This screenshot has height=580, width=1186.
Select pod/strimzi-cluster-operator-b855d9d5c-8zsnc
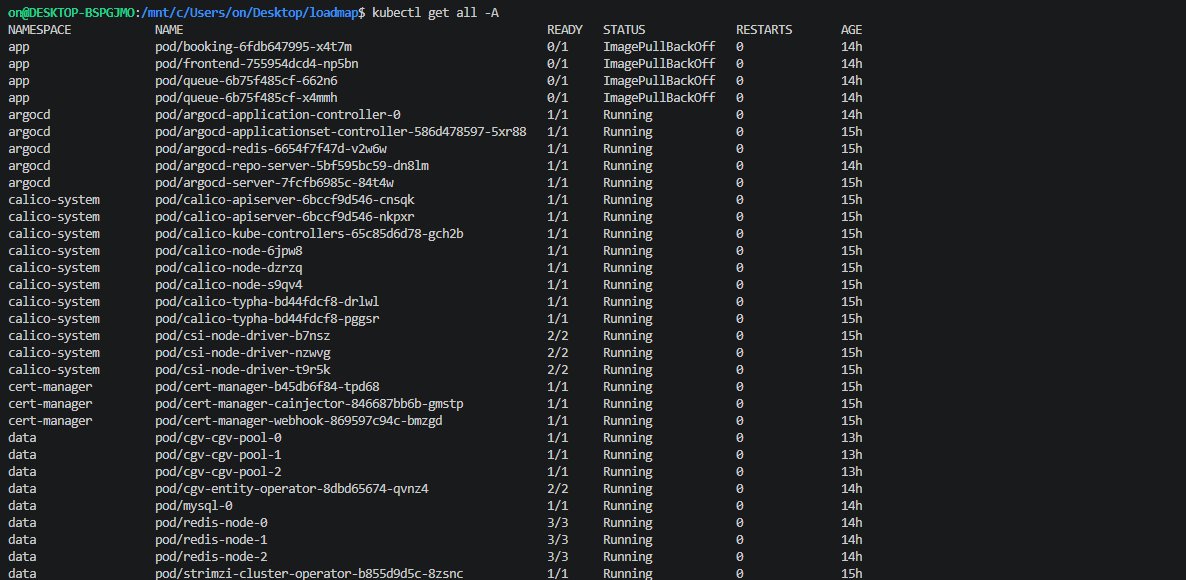click(309, 573)
